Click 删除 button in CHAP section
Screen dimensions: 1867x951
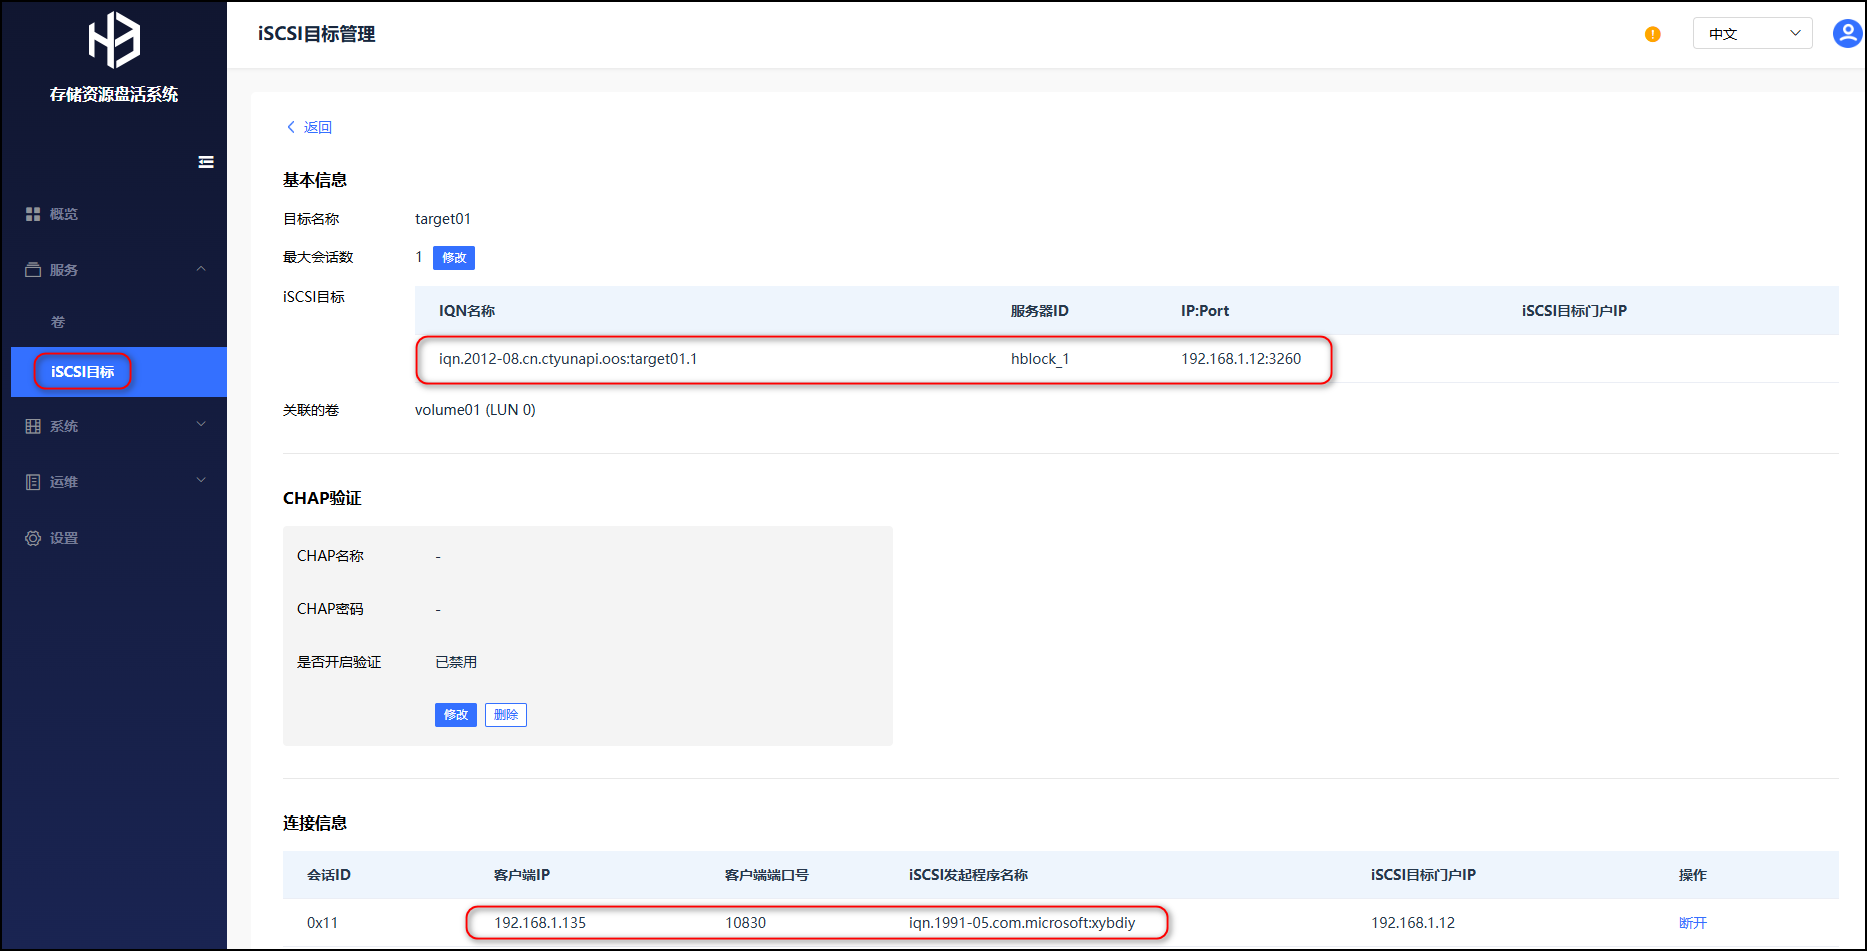point(506,715)
